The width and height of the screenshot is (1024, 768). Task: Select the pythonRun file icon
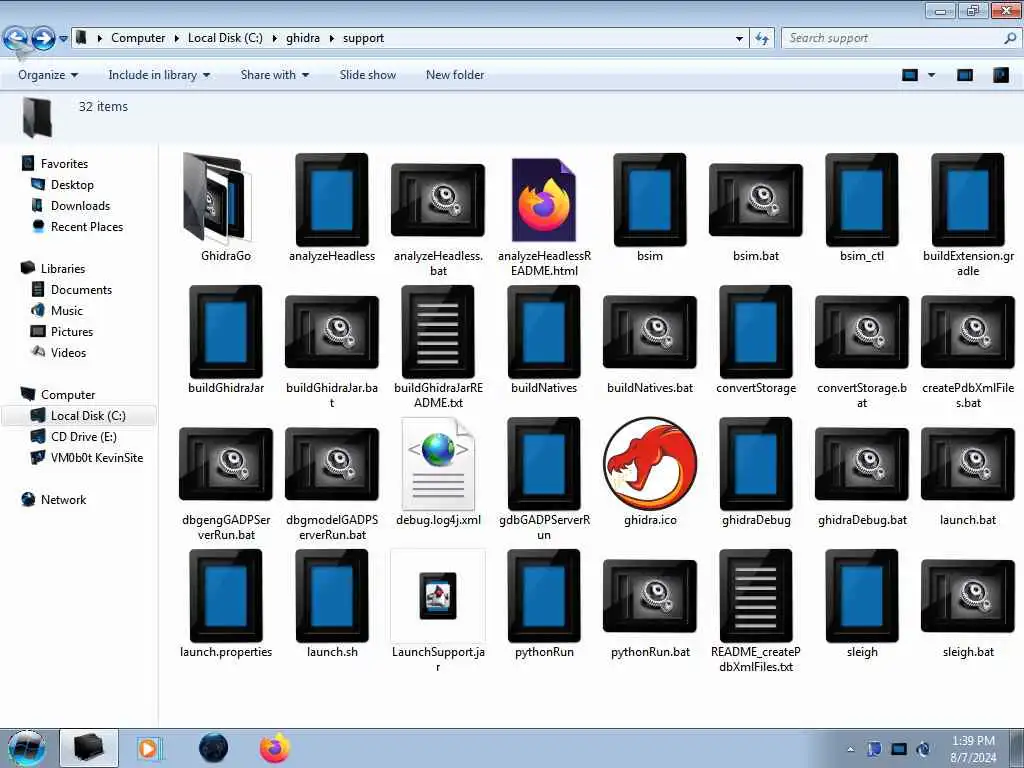tap(544, 596)
